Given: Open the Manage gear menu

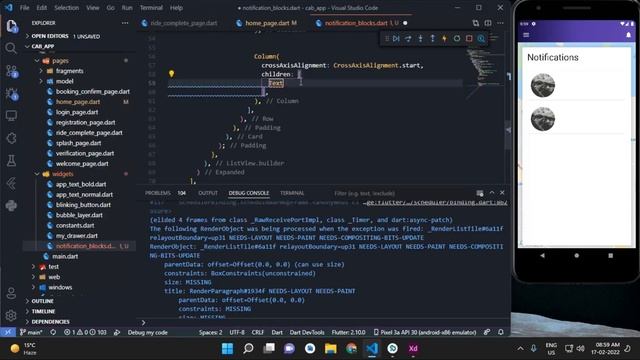Looking at the screenshot, I should [x=11, y=315].
